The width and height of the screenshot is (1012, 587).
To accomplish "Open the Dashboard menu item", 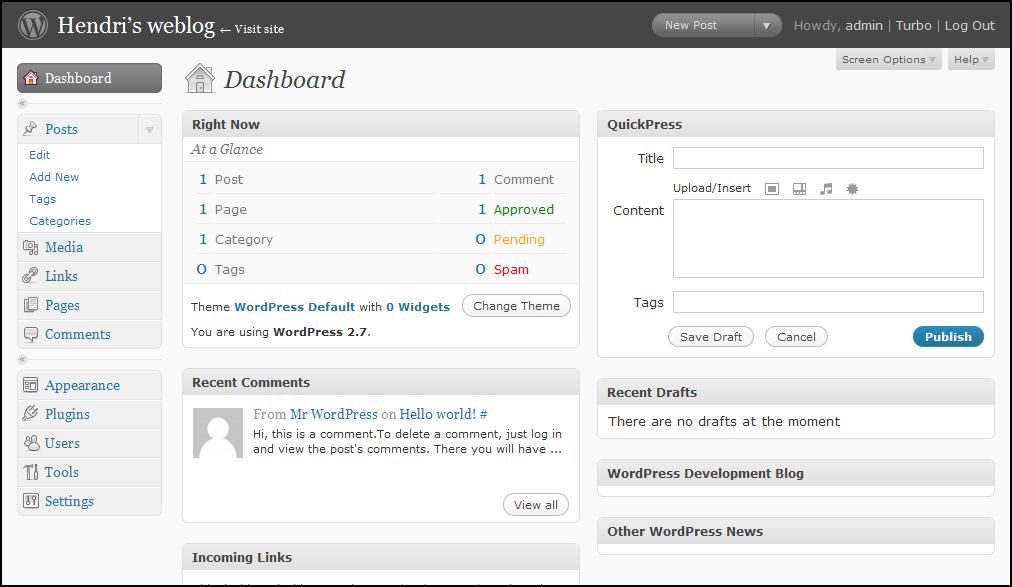I will point(90,78).
